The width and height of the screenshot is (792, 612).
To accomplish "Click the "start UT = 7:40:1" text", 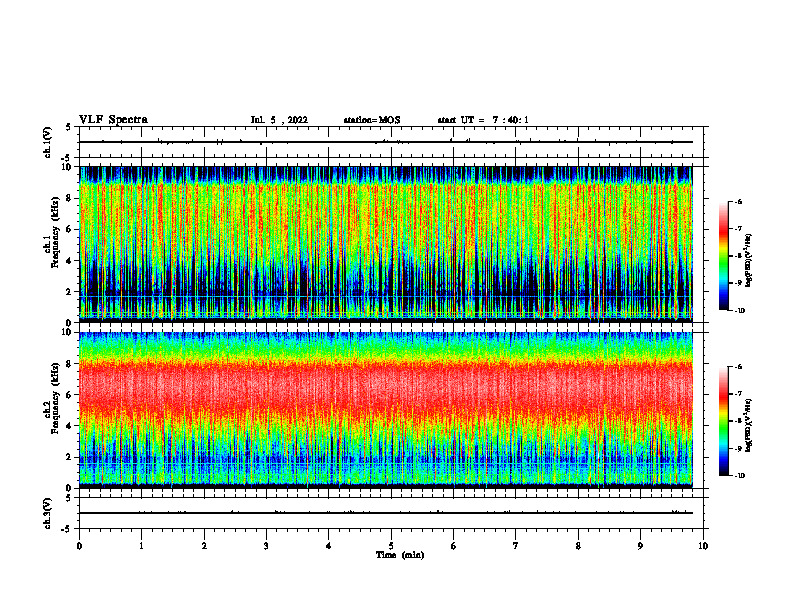I will coord(483,120).
